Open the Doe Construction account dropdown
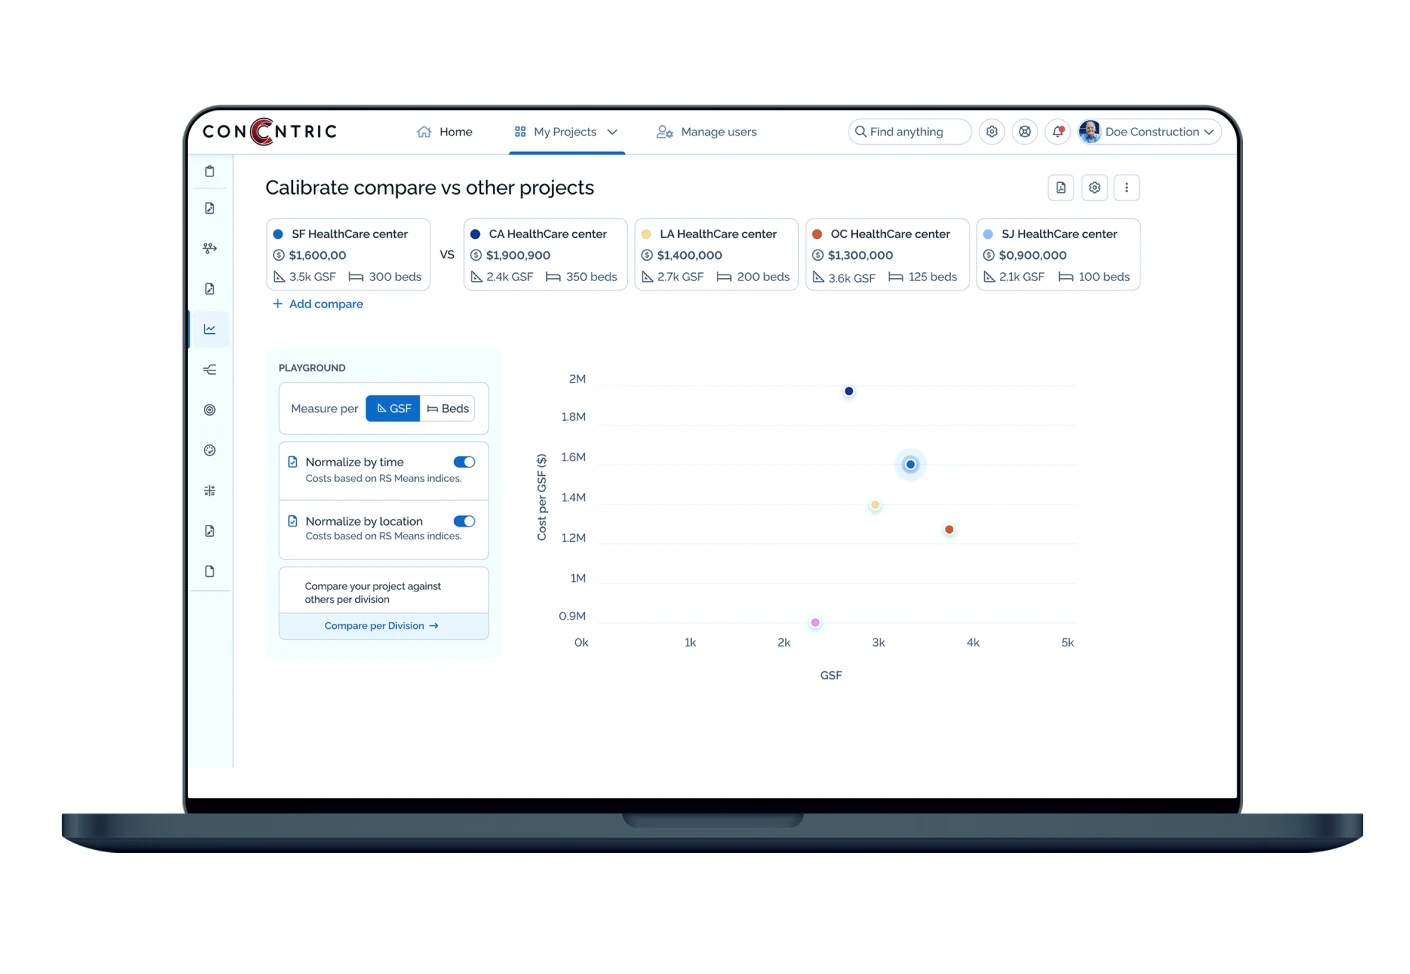This screenshot has width=1410, height=974. click(1150, 132)
